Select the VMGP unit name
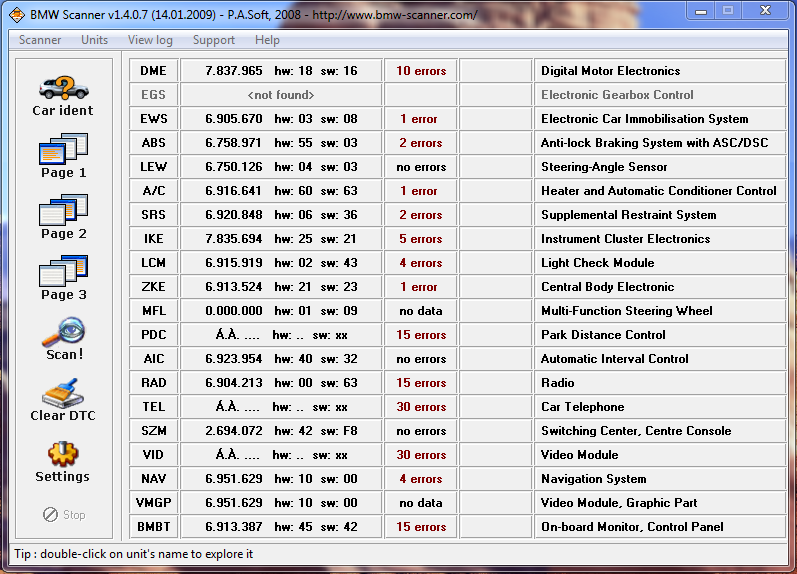Screen dimensions: 797x574 tap(154, 503)
